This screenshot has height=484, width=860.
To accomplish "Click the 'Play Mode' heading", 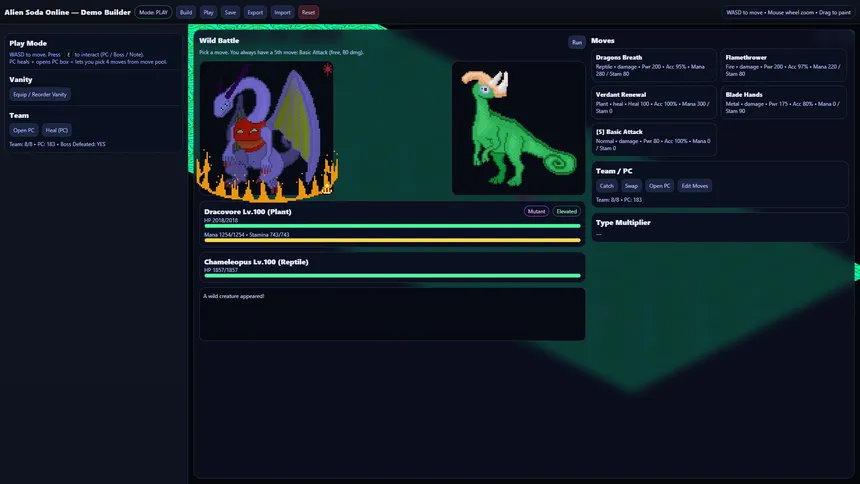I will point(28,43).
